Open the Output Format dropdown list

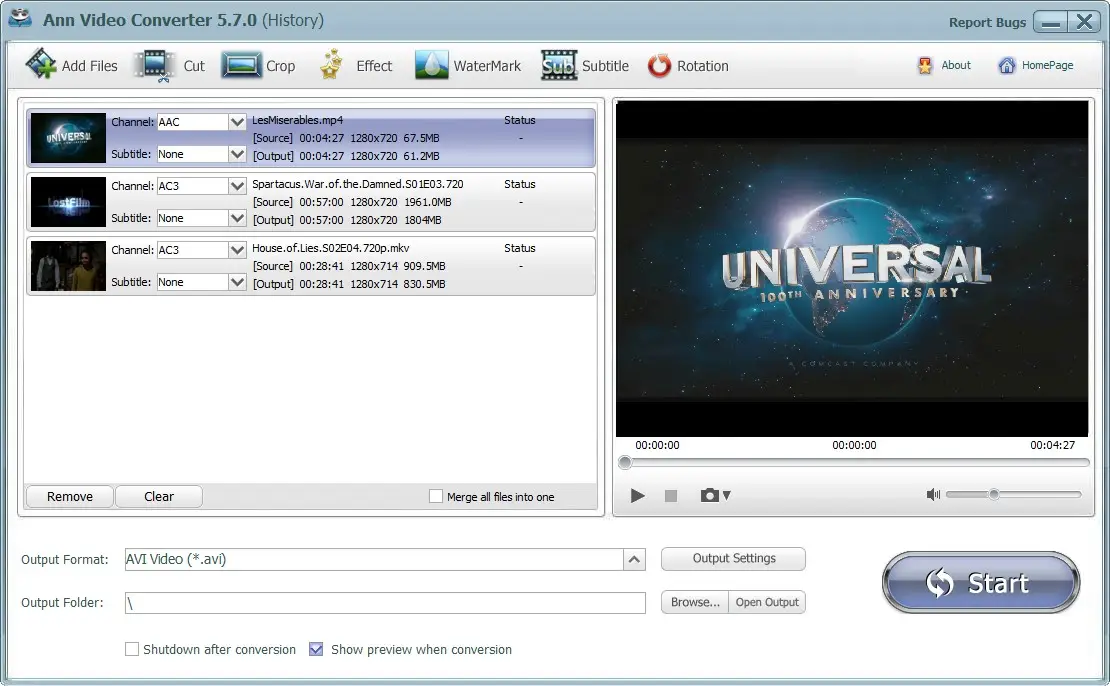(634, 559)
